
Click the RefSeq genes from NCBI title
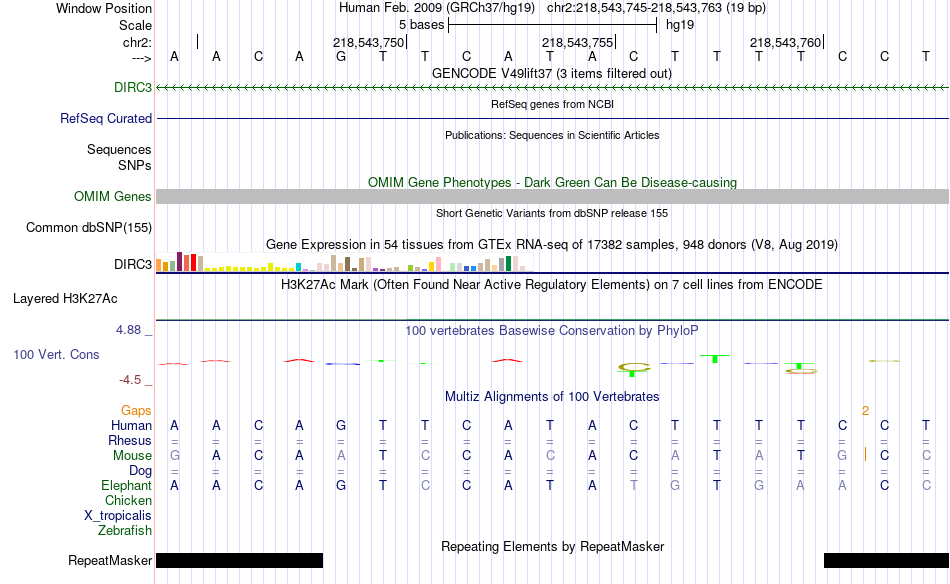pos(552,104)
